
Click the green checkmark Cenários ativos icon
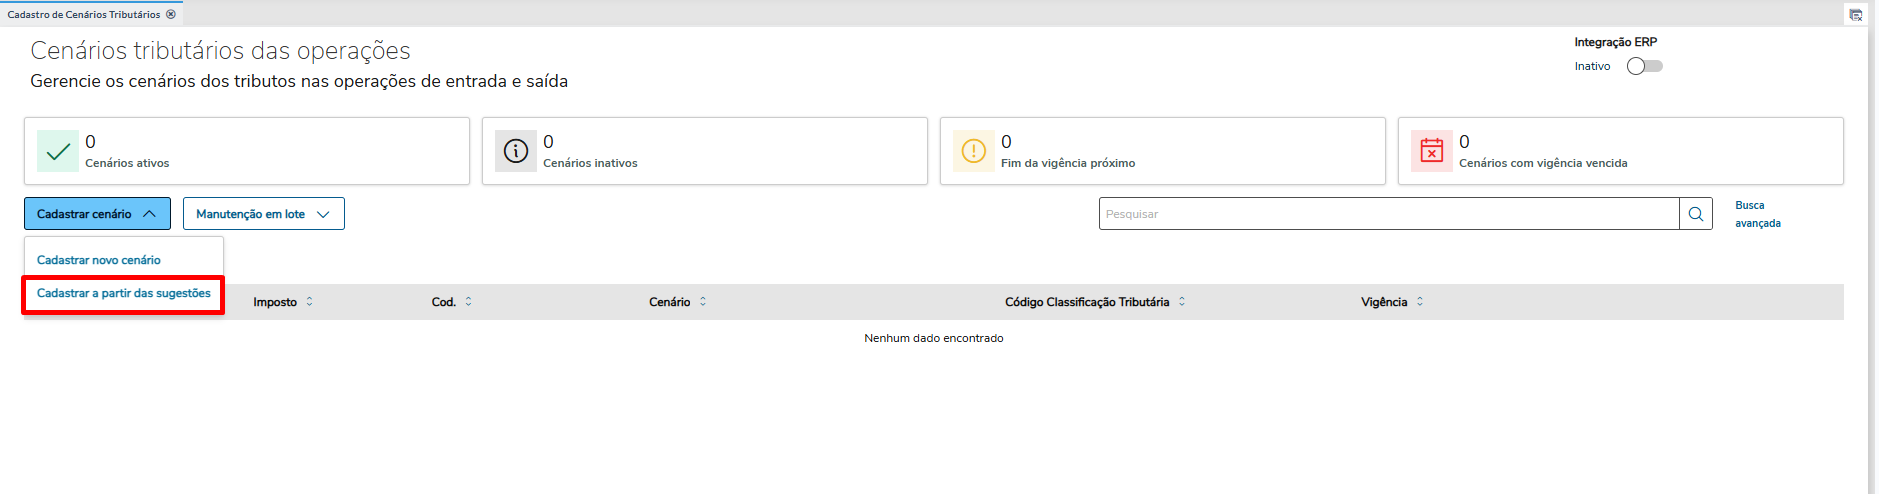[58, 151]
